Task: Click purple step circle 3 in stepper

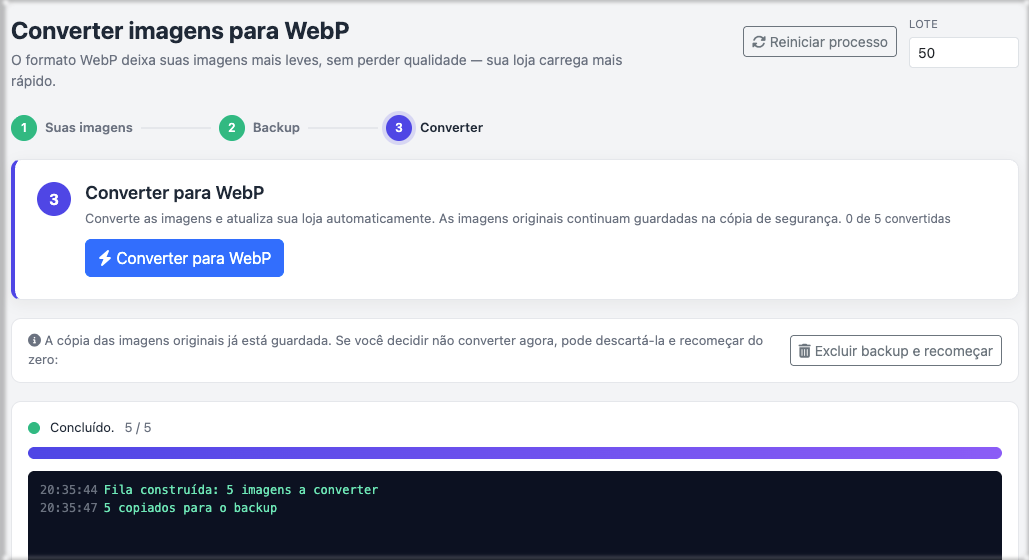Action: [x=398, y=127]
